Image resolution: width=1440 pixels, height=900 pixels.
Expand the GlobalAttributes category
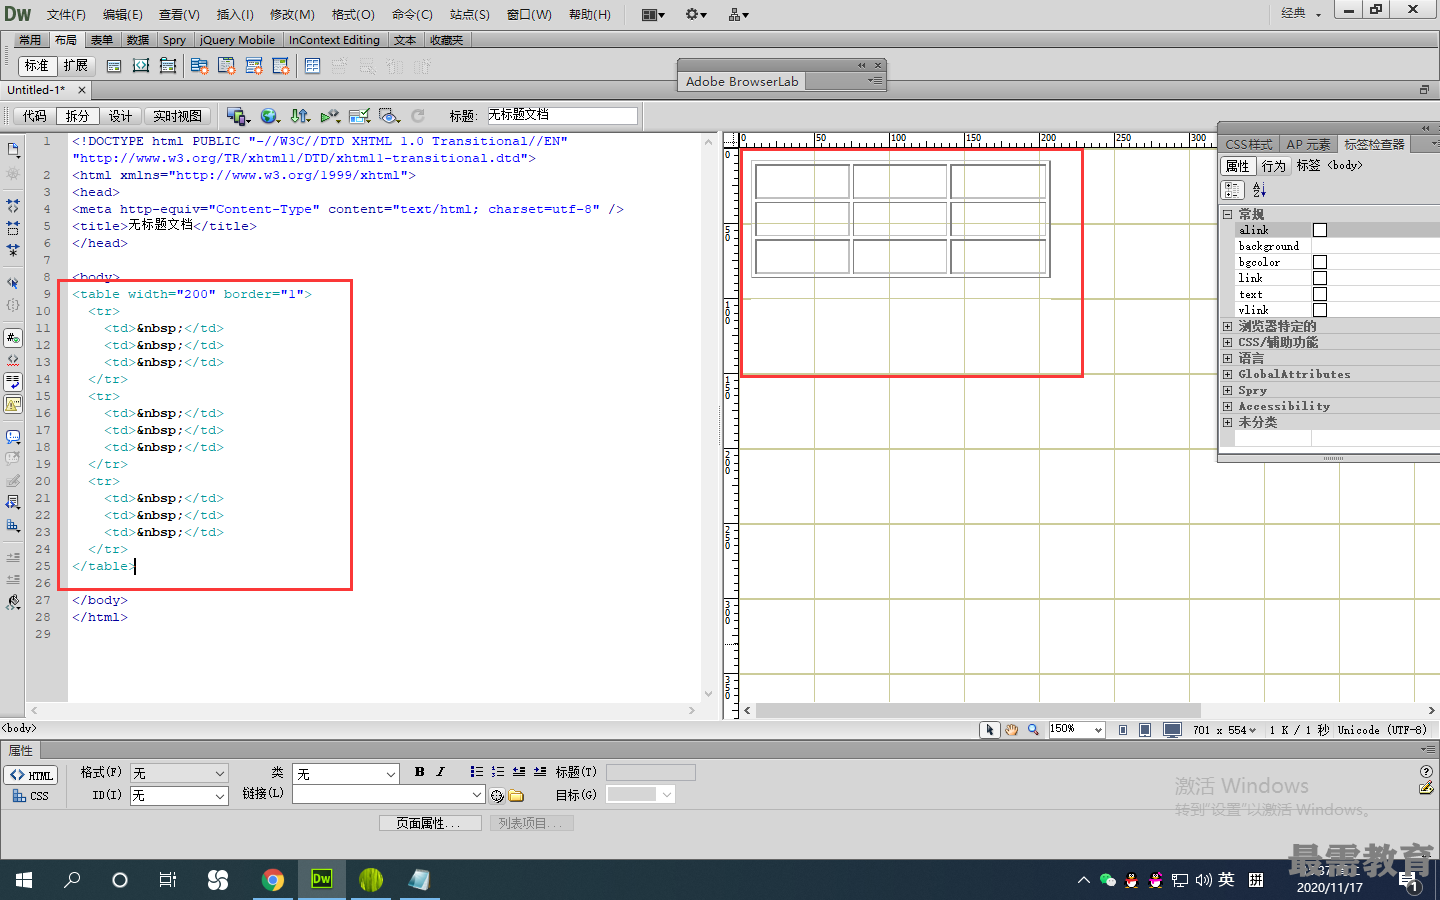[x=1227, y=374]
